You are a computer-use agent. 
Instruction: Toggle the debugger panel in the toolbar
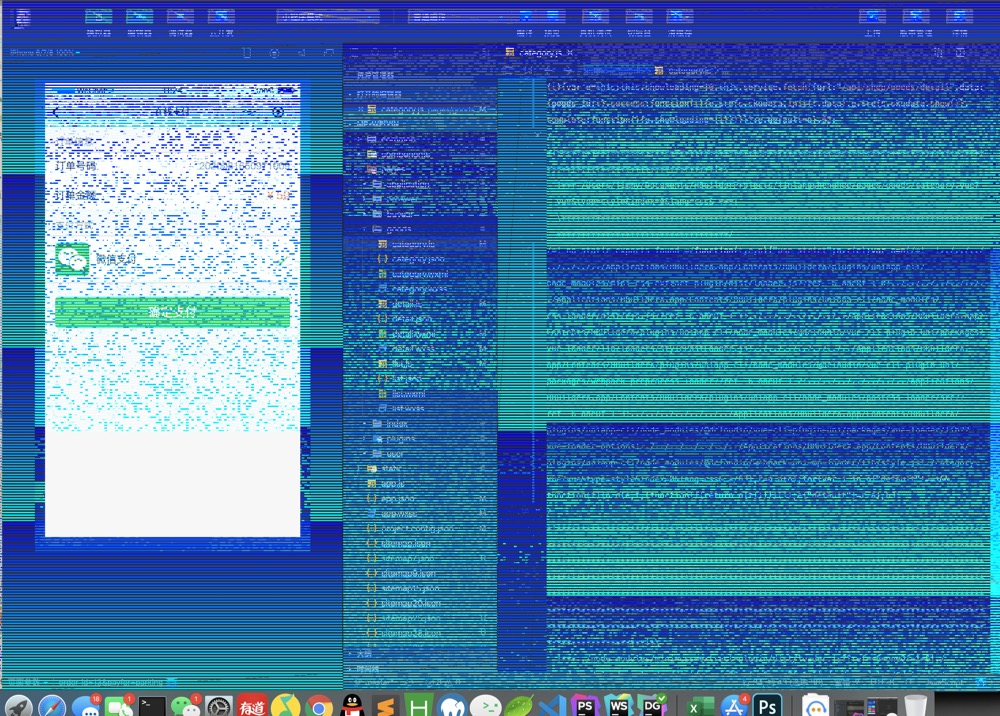pyautogui.click(x=180, y=17)
